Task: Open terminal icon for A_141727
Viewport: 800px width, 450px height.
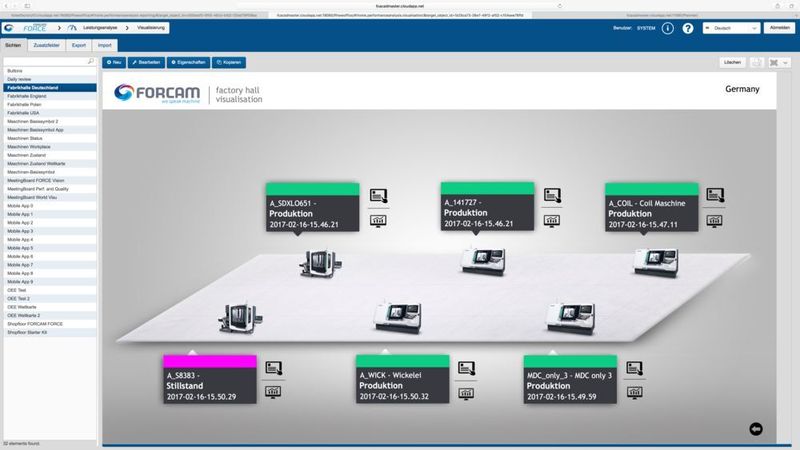Action: click(x=552, y=195)
